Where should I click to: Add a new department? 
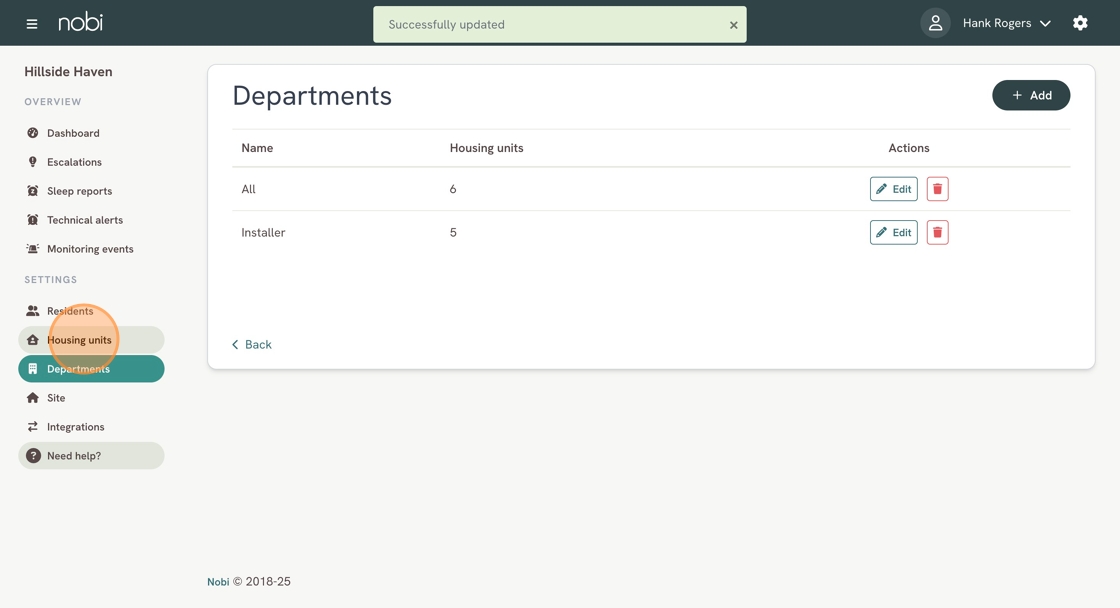point(1030,95)
